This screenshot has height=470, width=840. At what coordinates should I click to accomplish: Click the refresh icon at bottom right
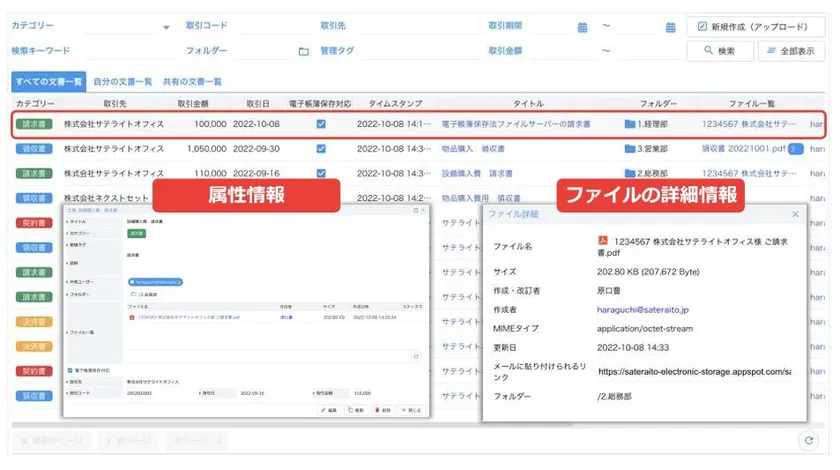[808, 439]
